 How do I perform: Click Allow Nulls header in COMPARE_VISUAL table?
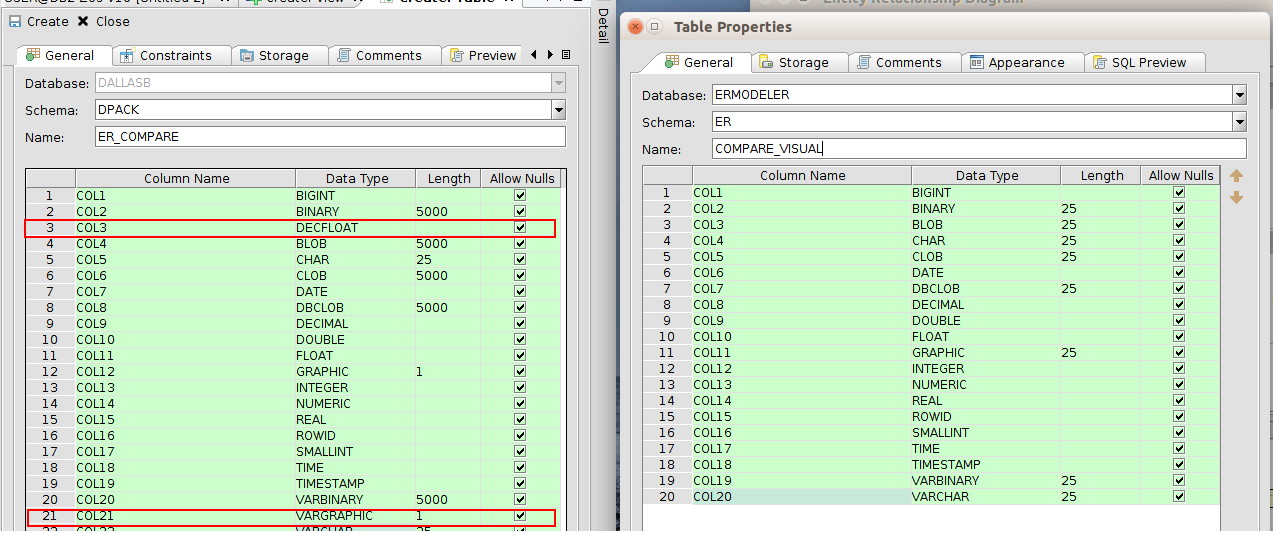(1180, 175)
